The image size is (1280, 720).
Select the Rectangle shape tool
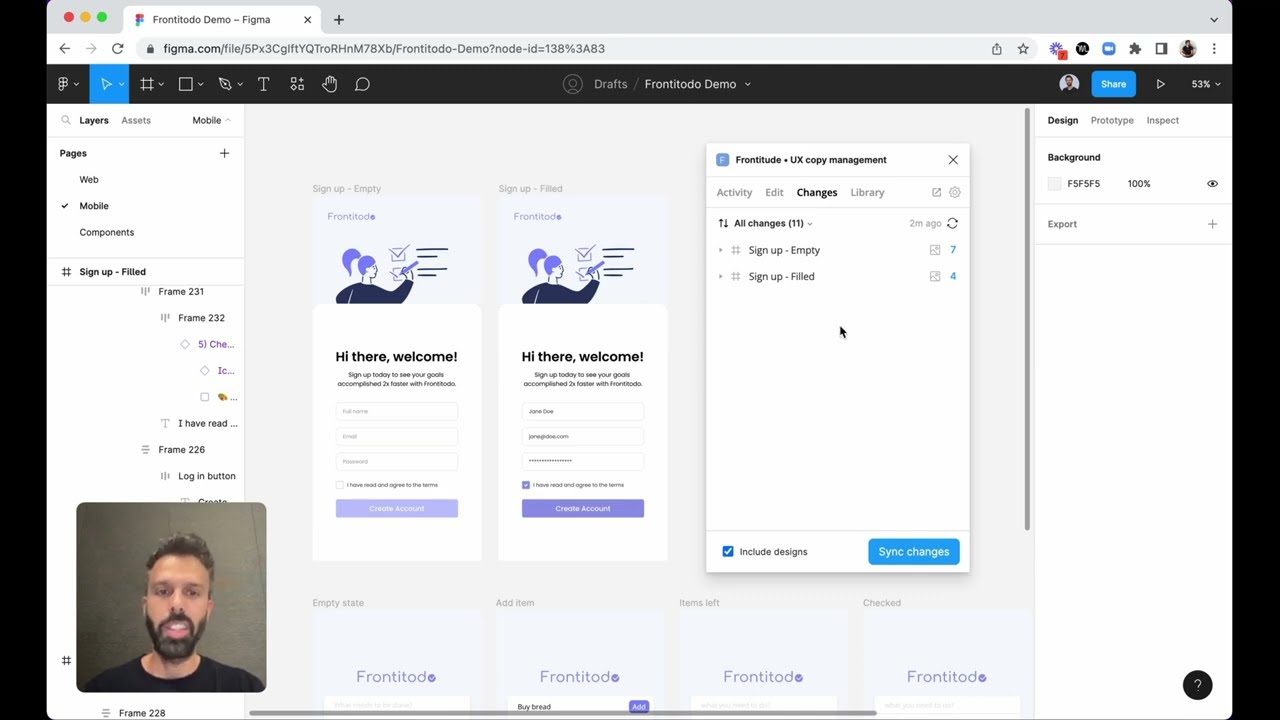[x=185, y=84]
